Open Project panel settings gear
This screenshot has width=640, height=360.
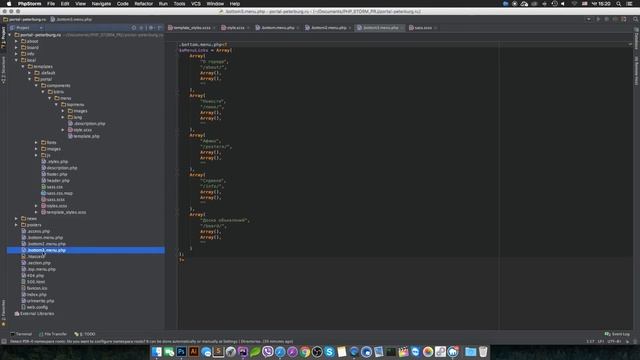pyautogui.click(x=151, y=28)
